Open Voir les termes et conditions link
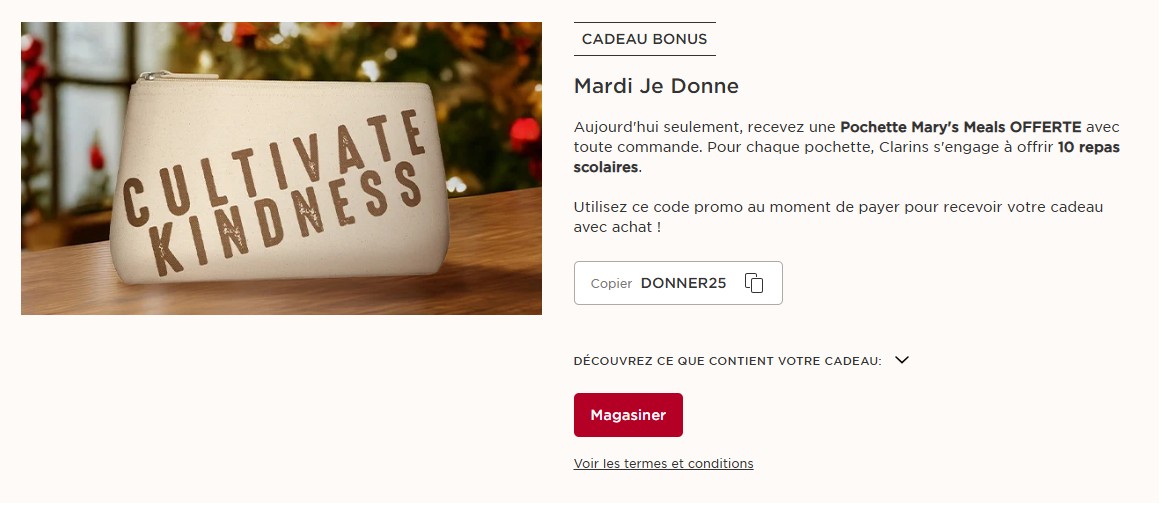 pos(663,463)
